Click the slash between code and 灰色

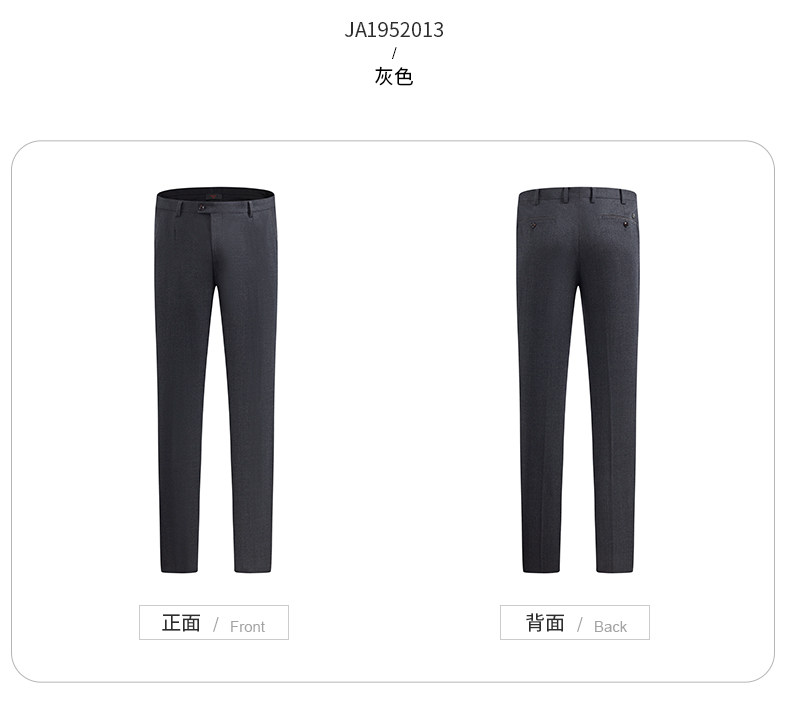tap(394, 53)
